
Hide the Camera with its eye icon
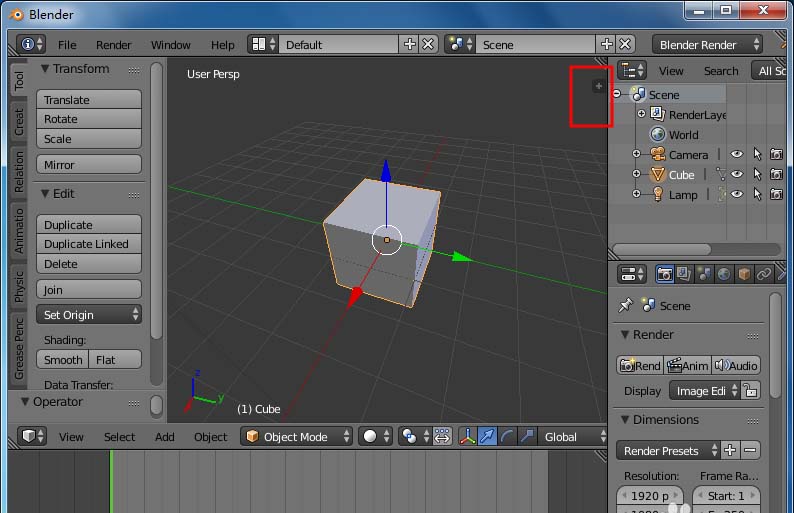[737, 155]
